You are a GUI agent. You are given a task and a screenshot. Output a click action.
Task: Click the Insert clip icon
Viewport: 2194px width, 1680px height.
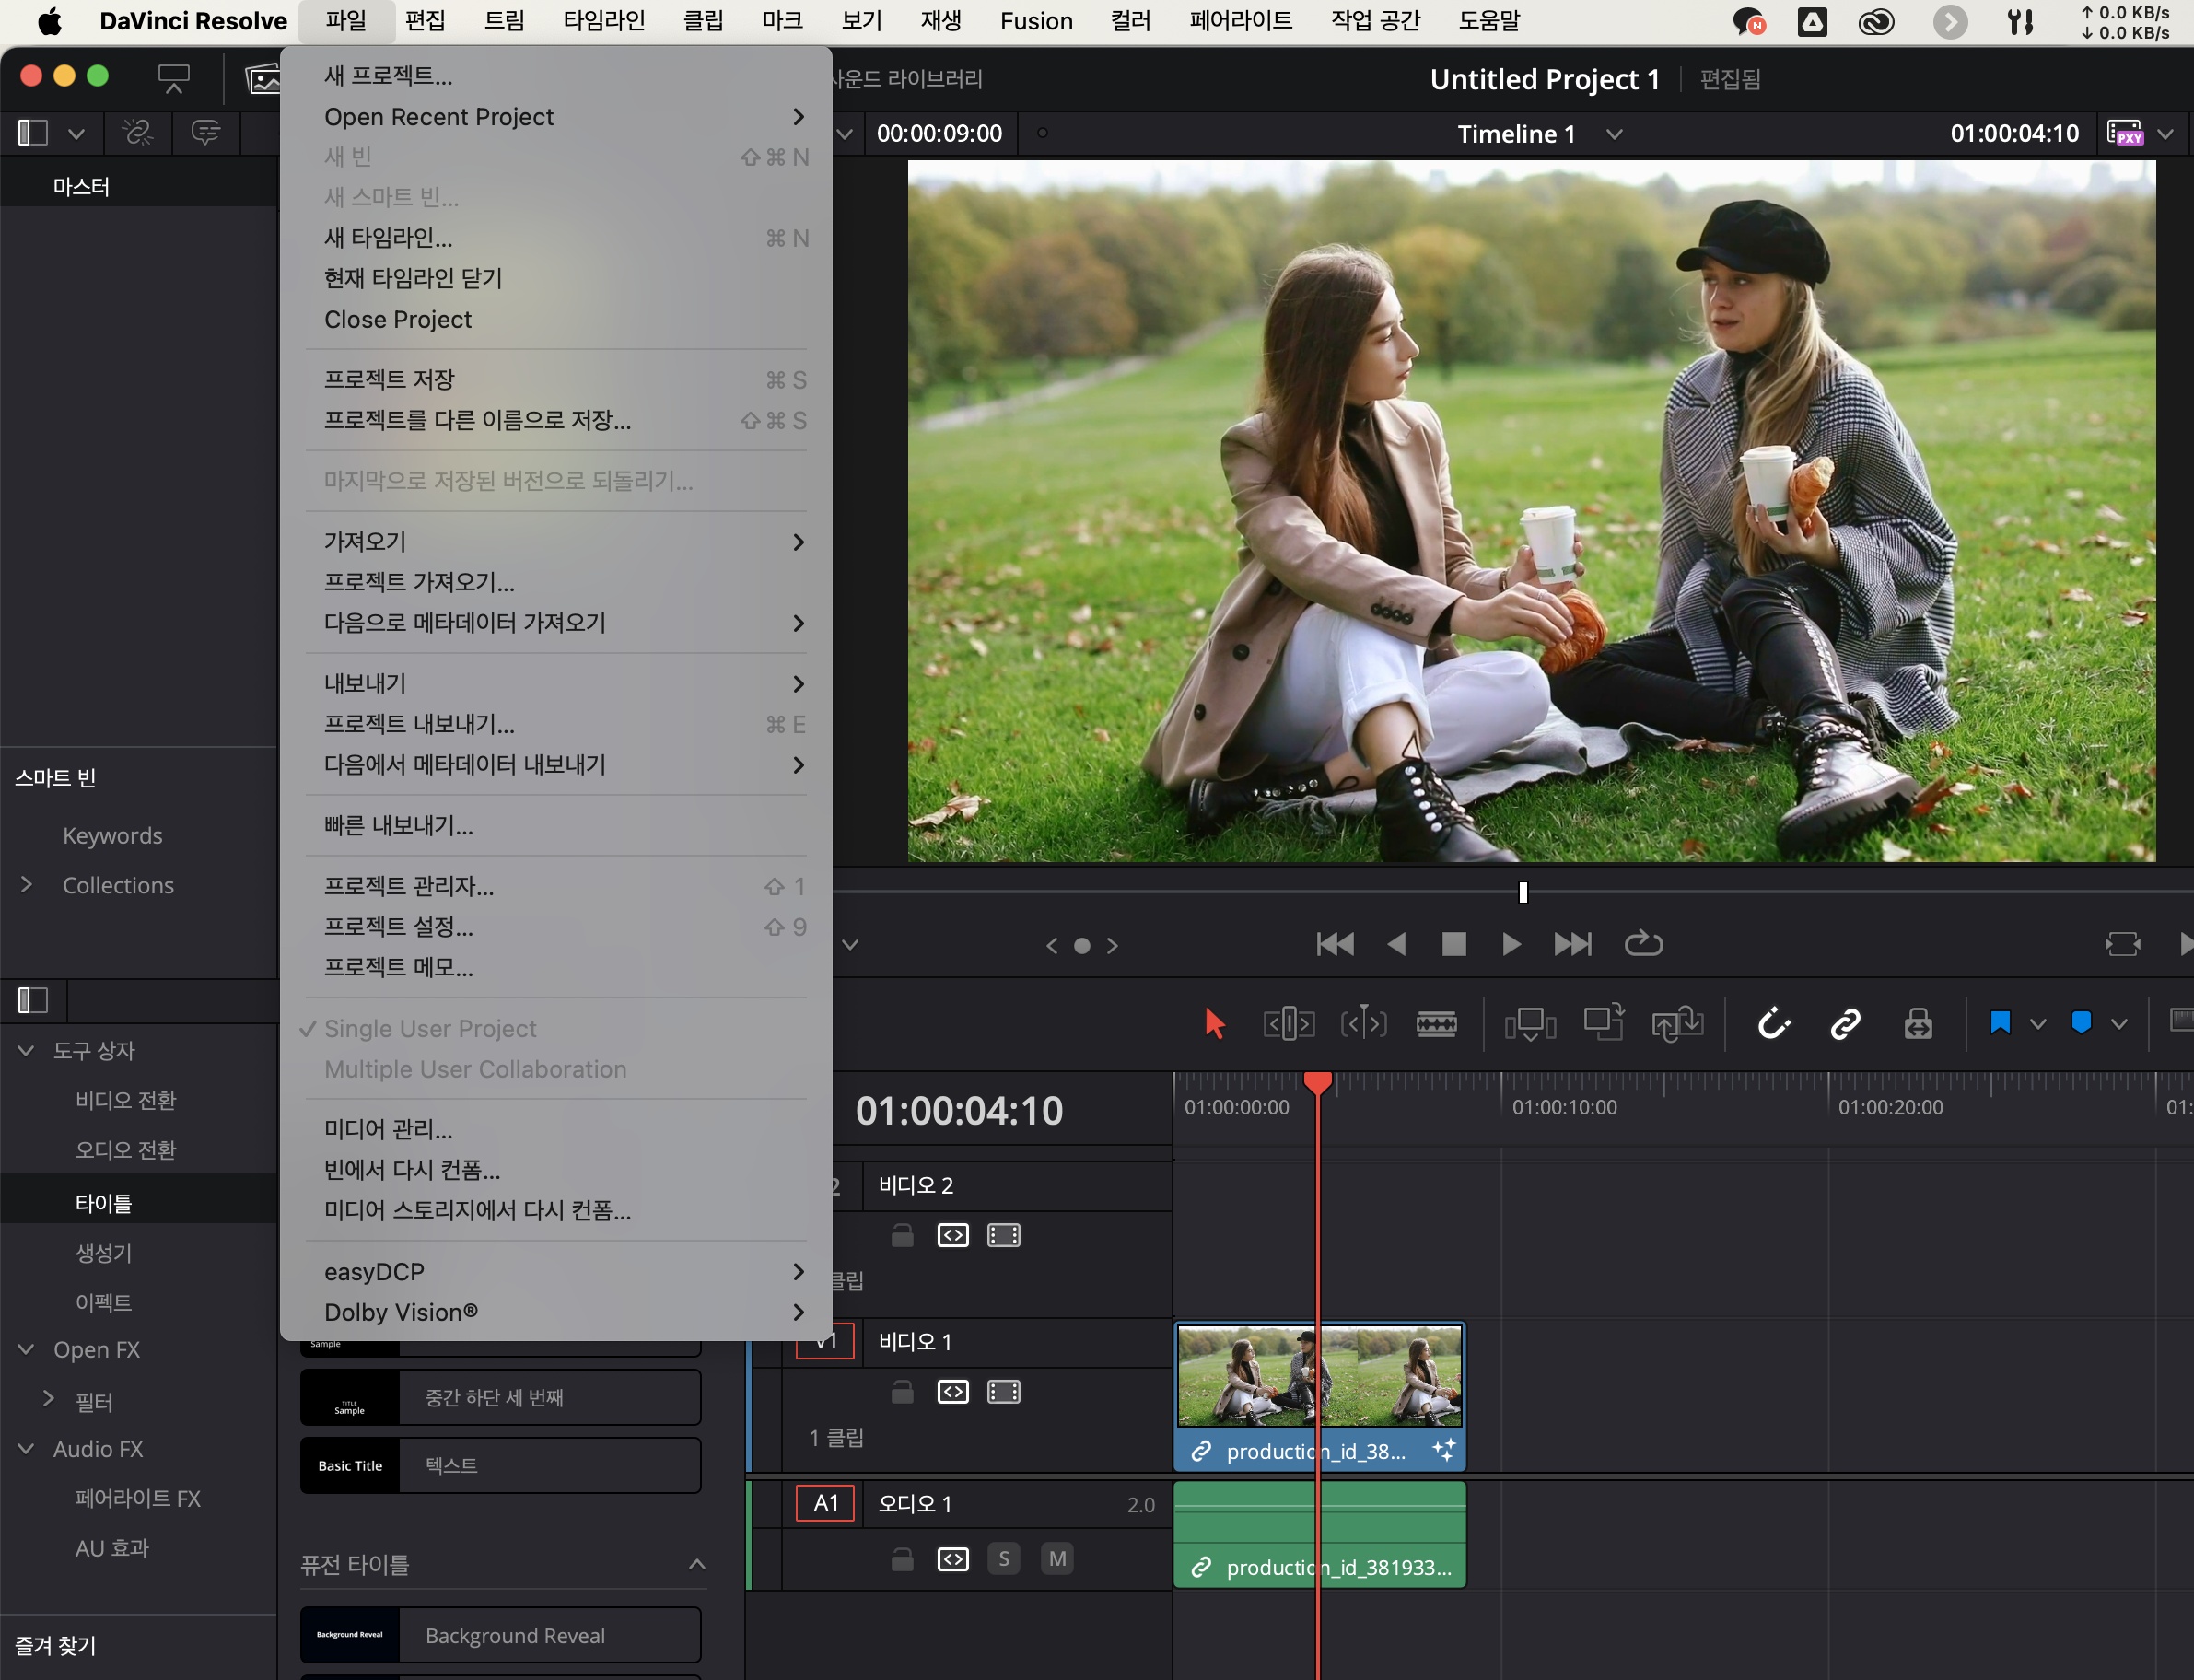[x=1530, y=1024]
